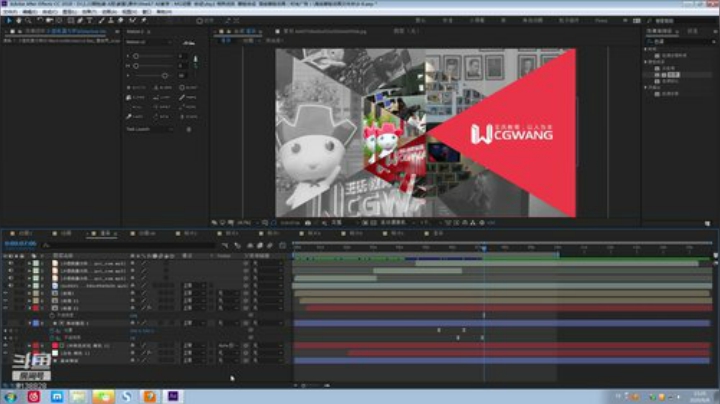720x404 pixels.
Task: Select the Rotation tool
Action: point(40,21)
